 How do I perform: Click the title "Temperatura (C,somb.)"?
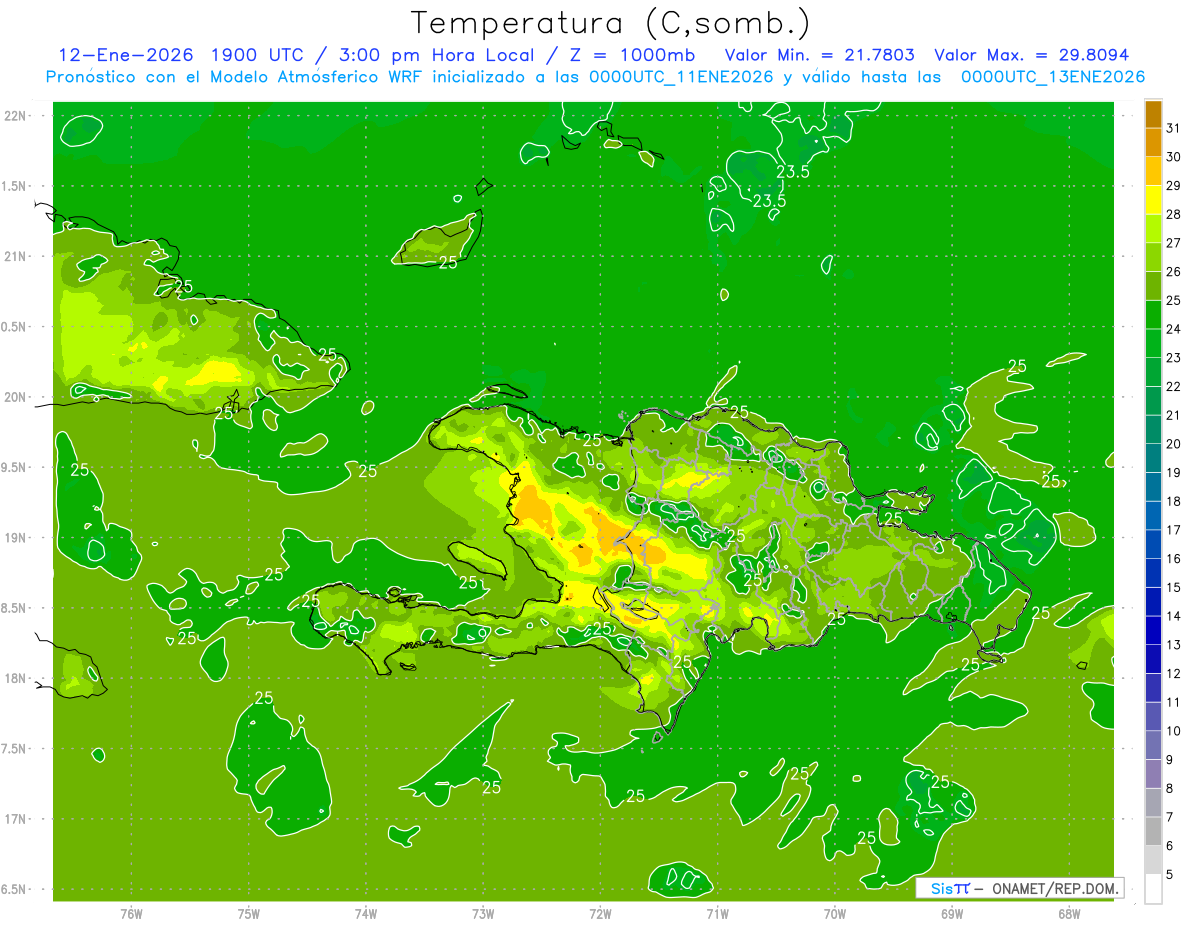pyautogui.click(x=611, y=23)
